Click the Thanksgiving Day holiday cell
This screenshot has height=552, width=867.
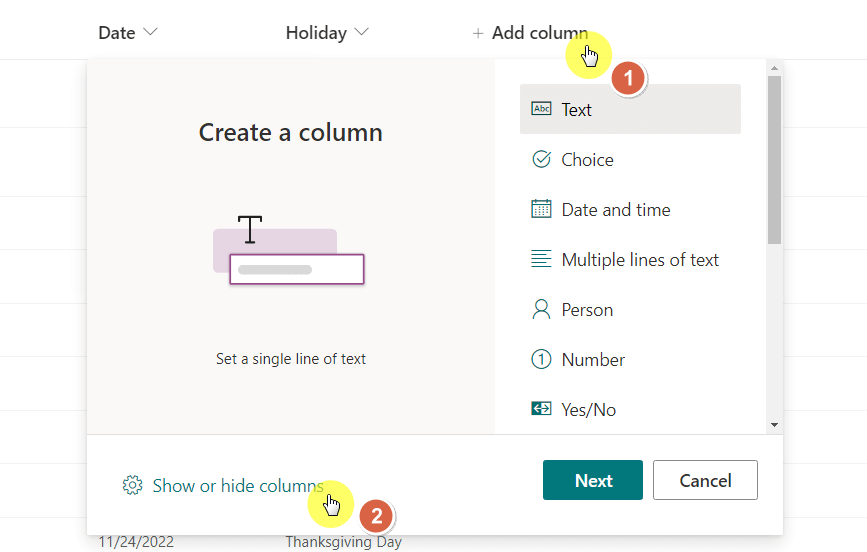[343, 542]
